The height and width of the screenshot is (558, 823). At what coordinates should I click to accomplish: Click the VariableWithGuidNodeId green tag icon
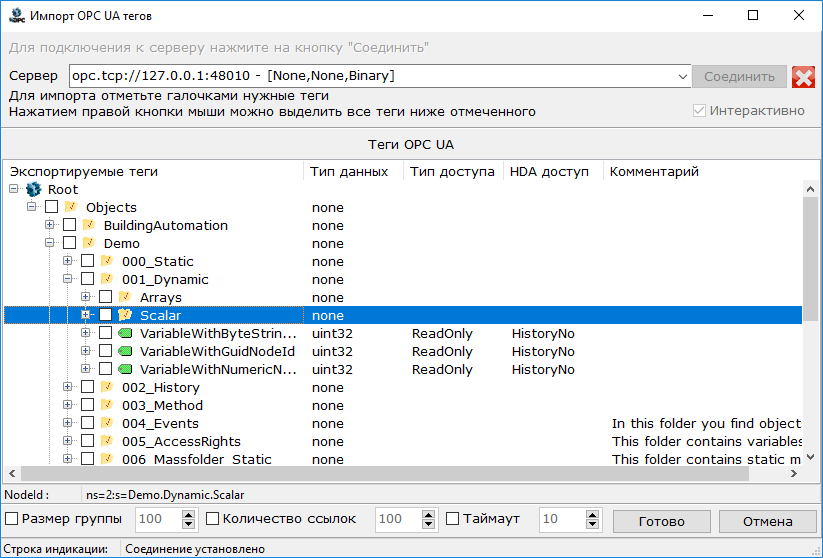125,351
